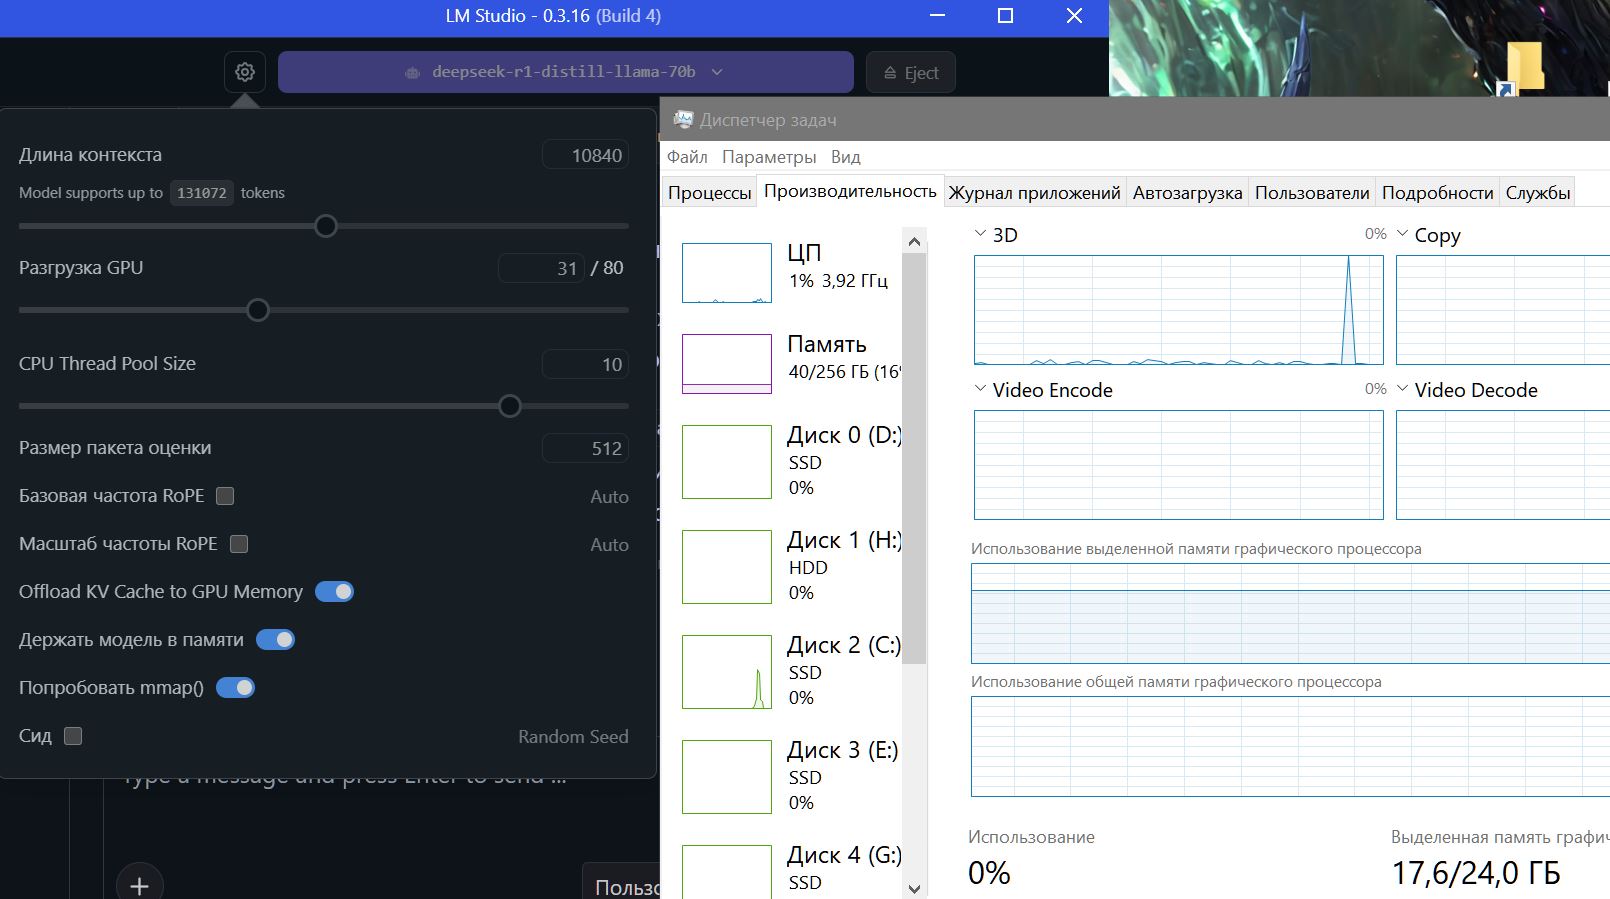Image resolution: width=1610 pixels, height=899 pixels.
Task: Open the desktop folder shortcut icon
Action: [x=1523, y=68]
